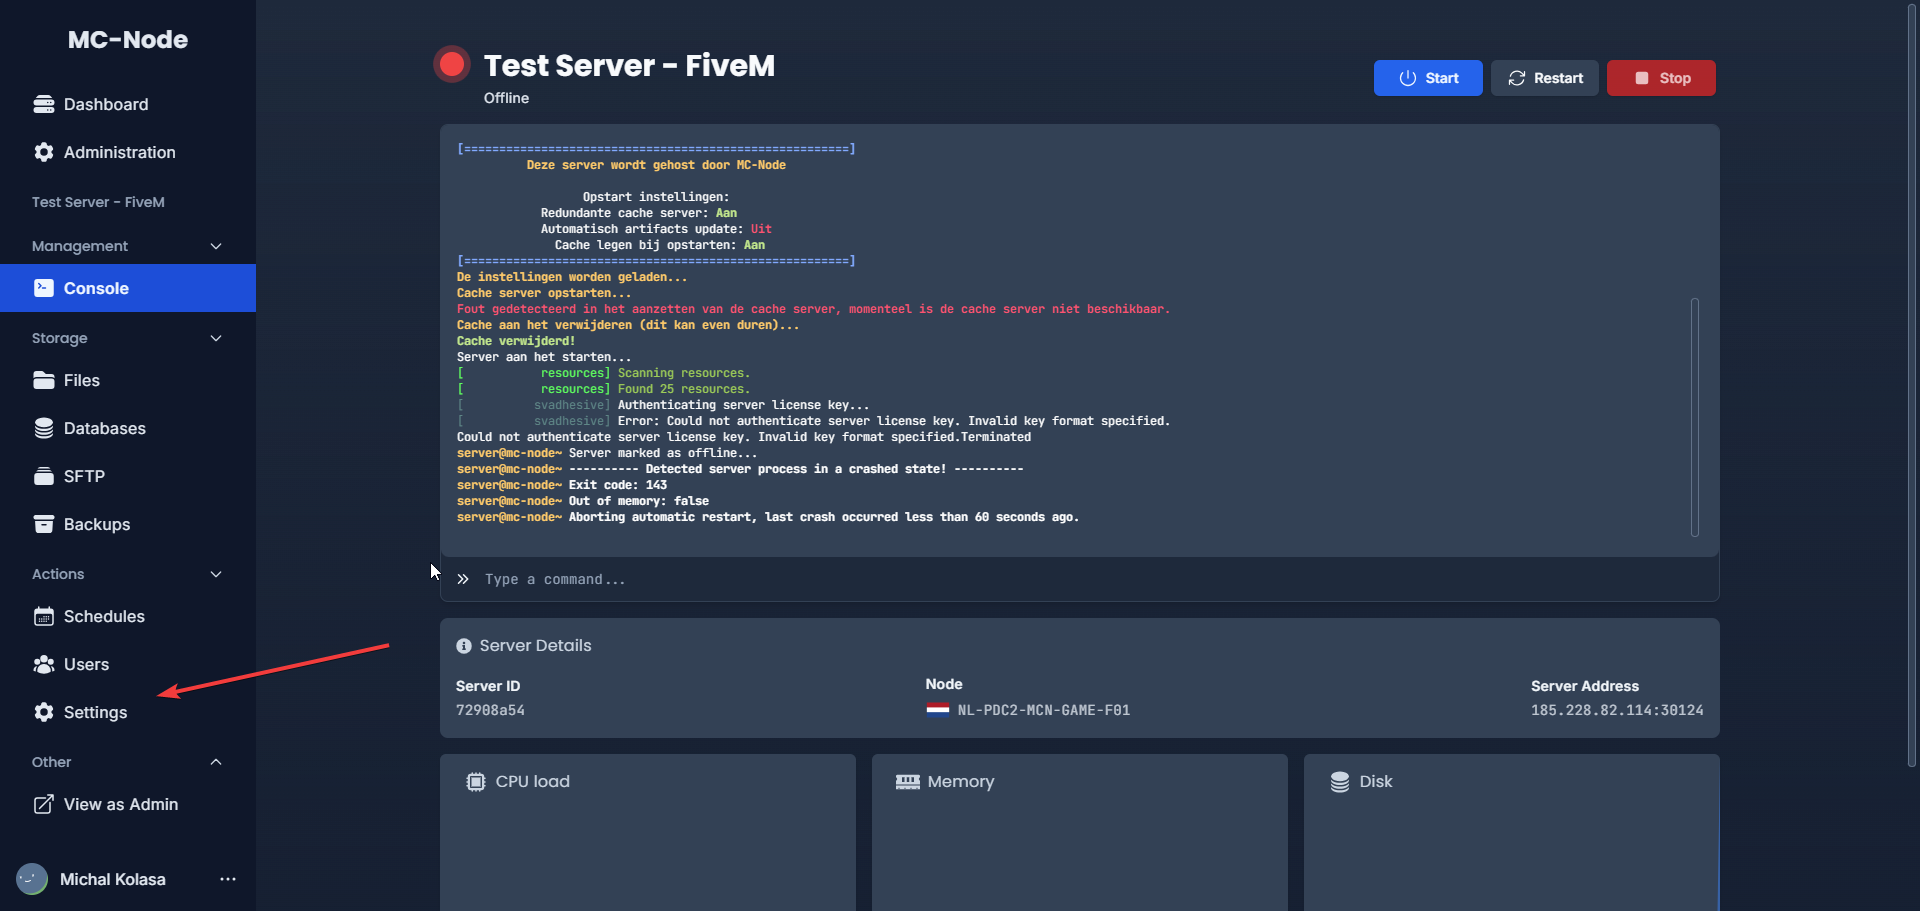Click the node name NL-PDC2-MCN-GAME-F01

[1044, 710]
